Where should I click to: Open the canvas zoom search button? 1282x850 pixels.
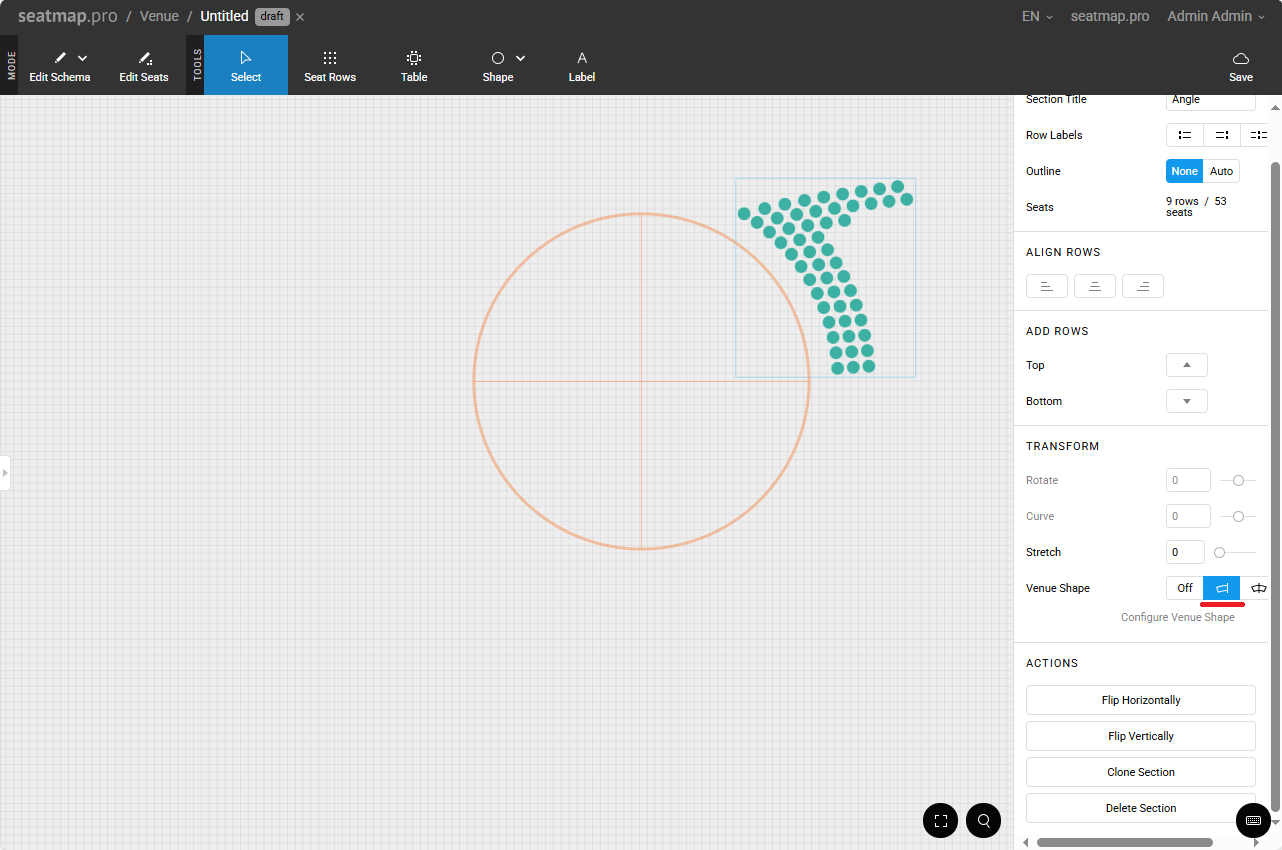pos(984,821)
